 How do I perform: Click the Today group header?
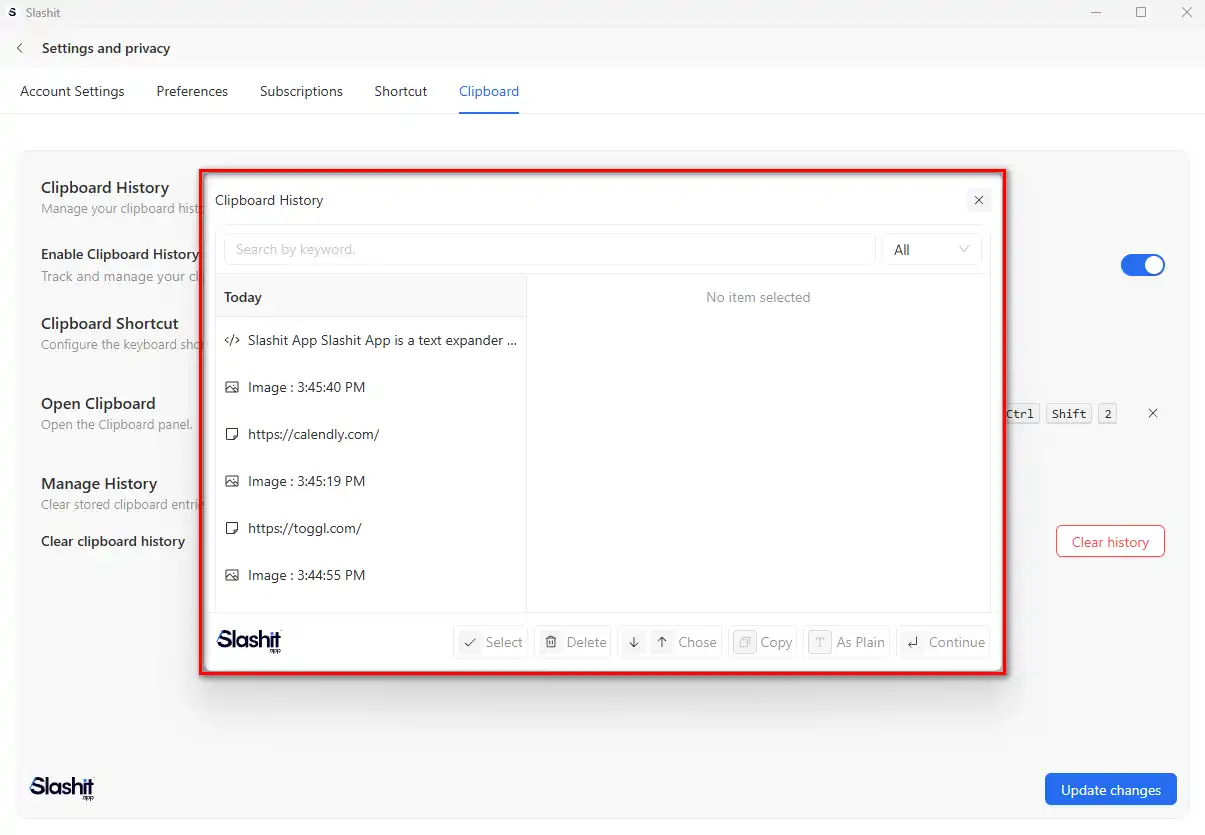[x=371, y=297]
